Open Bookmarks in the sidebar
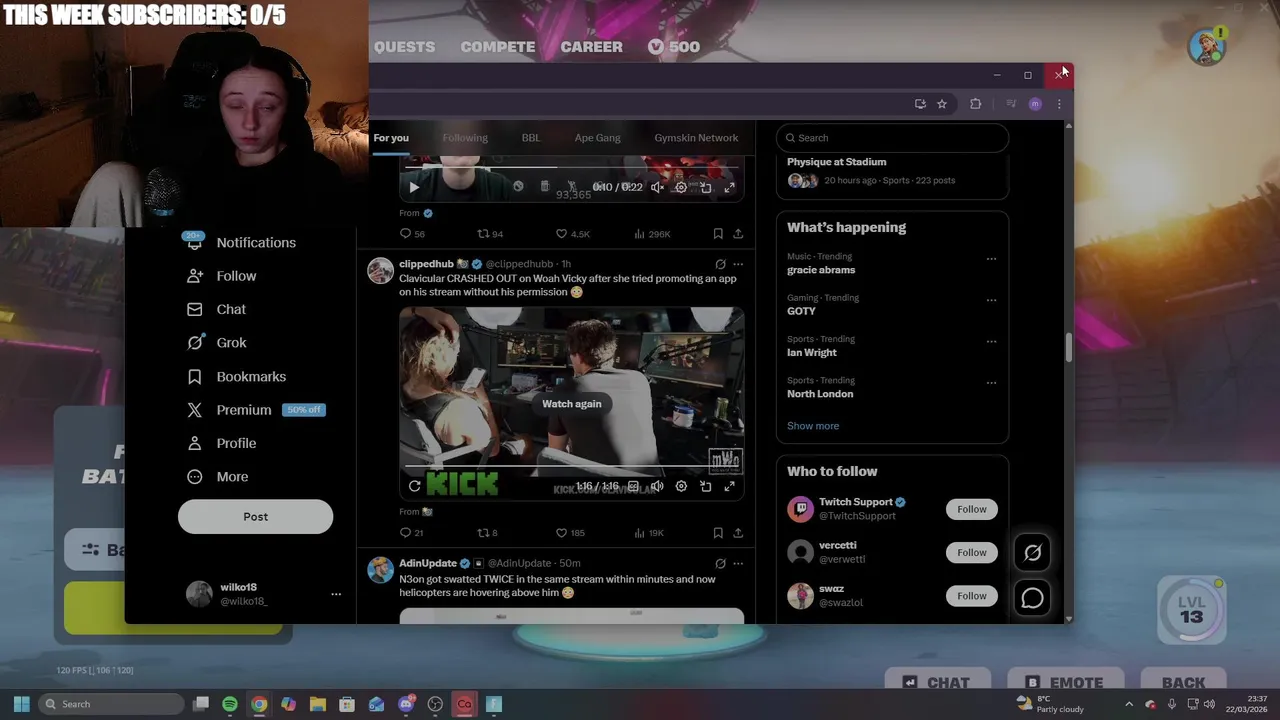1280x720 pixels. click(237, 377)
